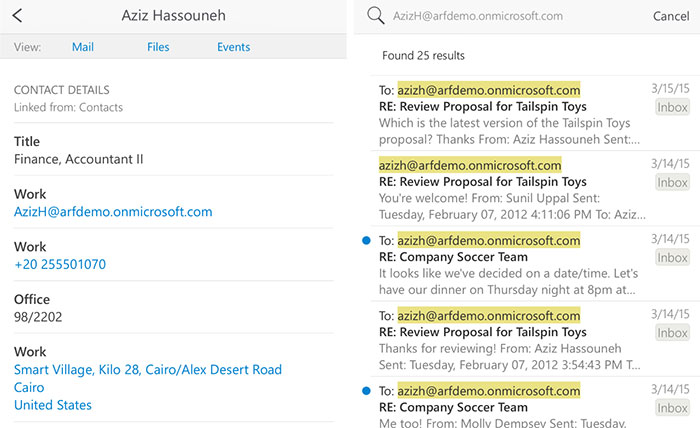700x428 pixels.
Task: Tap the search magnifier icon
Action: [x=375, y=16]
